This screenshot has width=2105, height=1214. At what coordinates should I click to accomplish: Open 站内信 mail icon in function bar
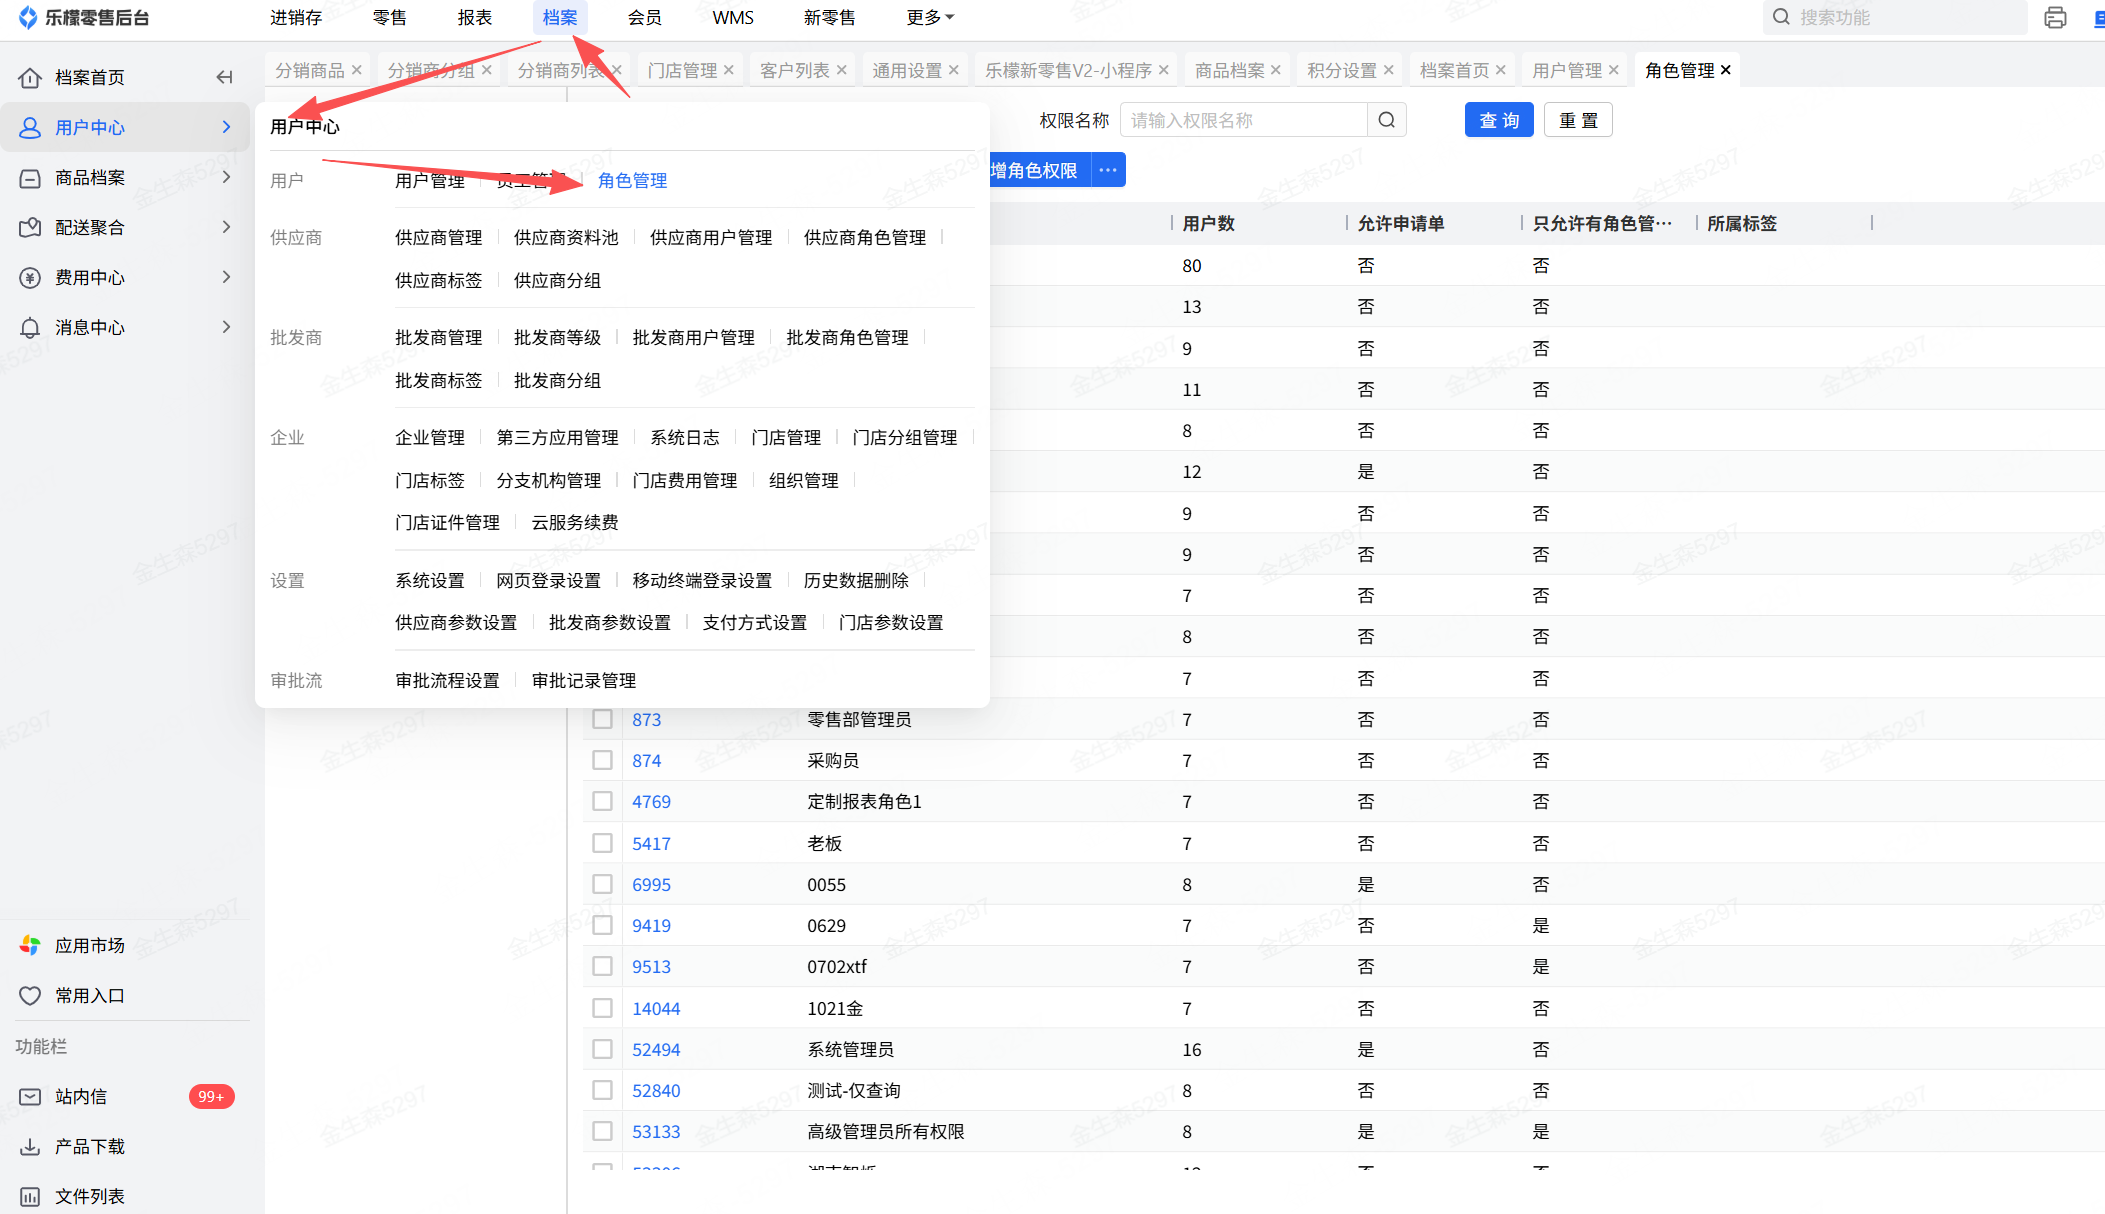click(x=30, y=1096)
